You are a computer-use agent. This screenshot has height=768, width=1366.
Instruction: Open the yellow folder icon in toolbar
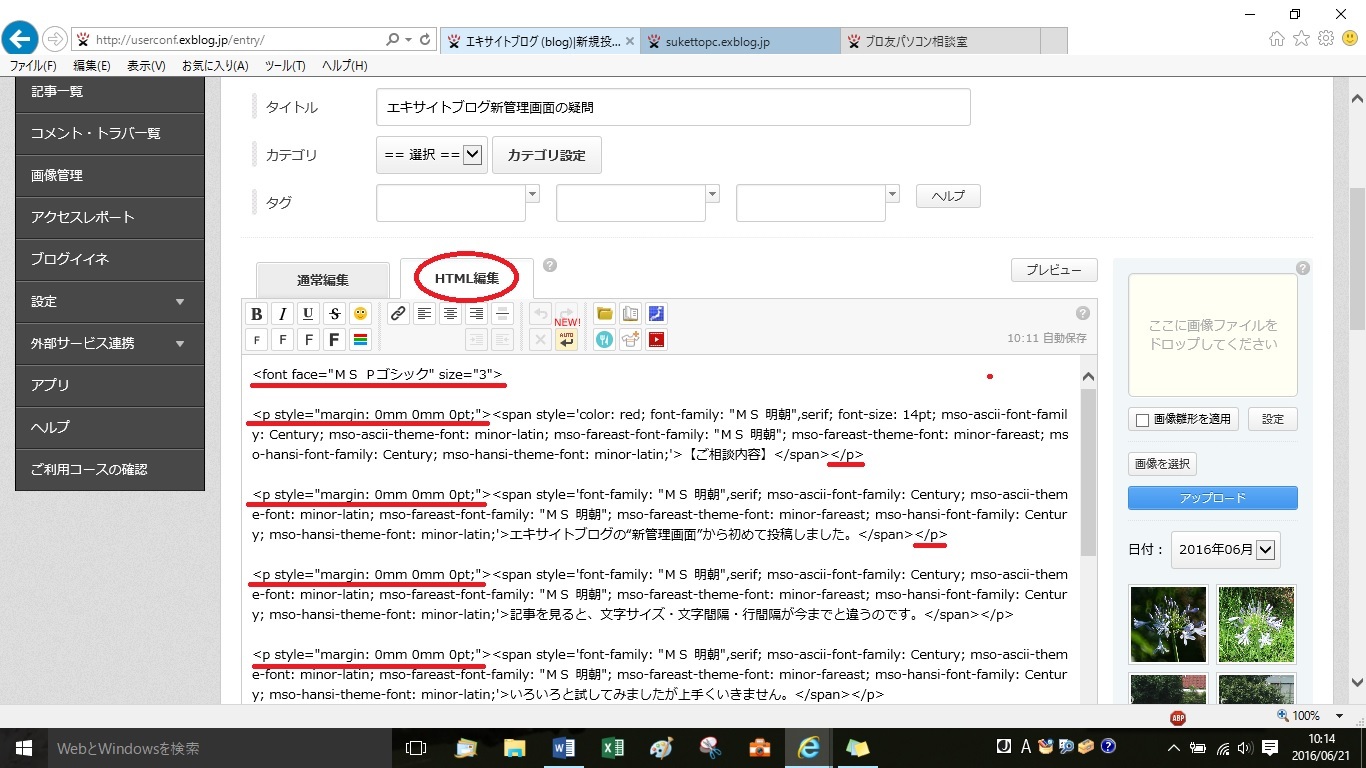(604, 314)
